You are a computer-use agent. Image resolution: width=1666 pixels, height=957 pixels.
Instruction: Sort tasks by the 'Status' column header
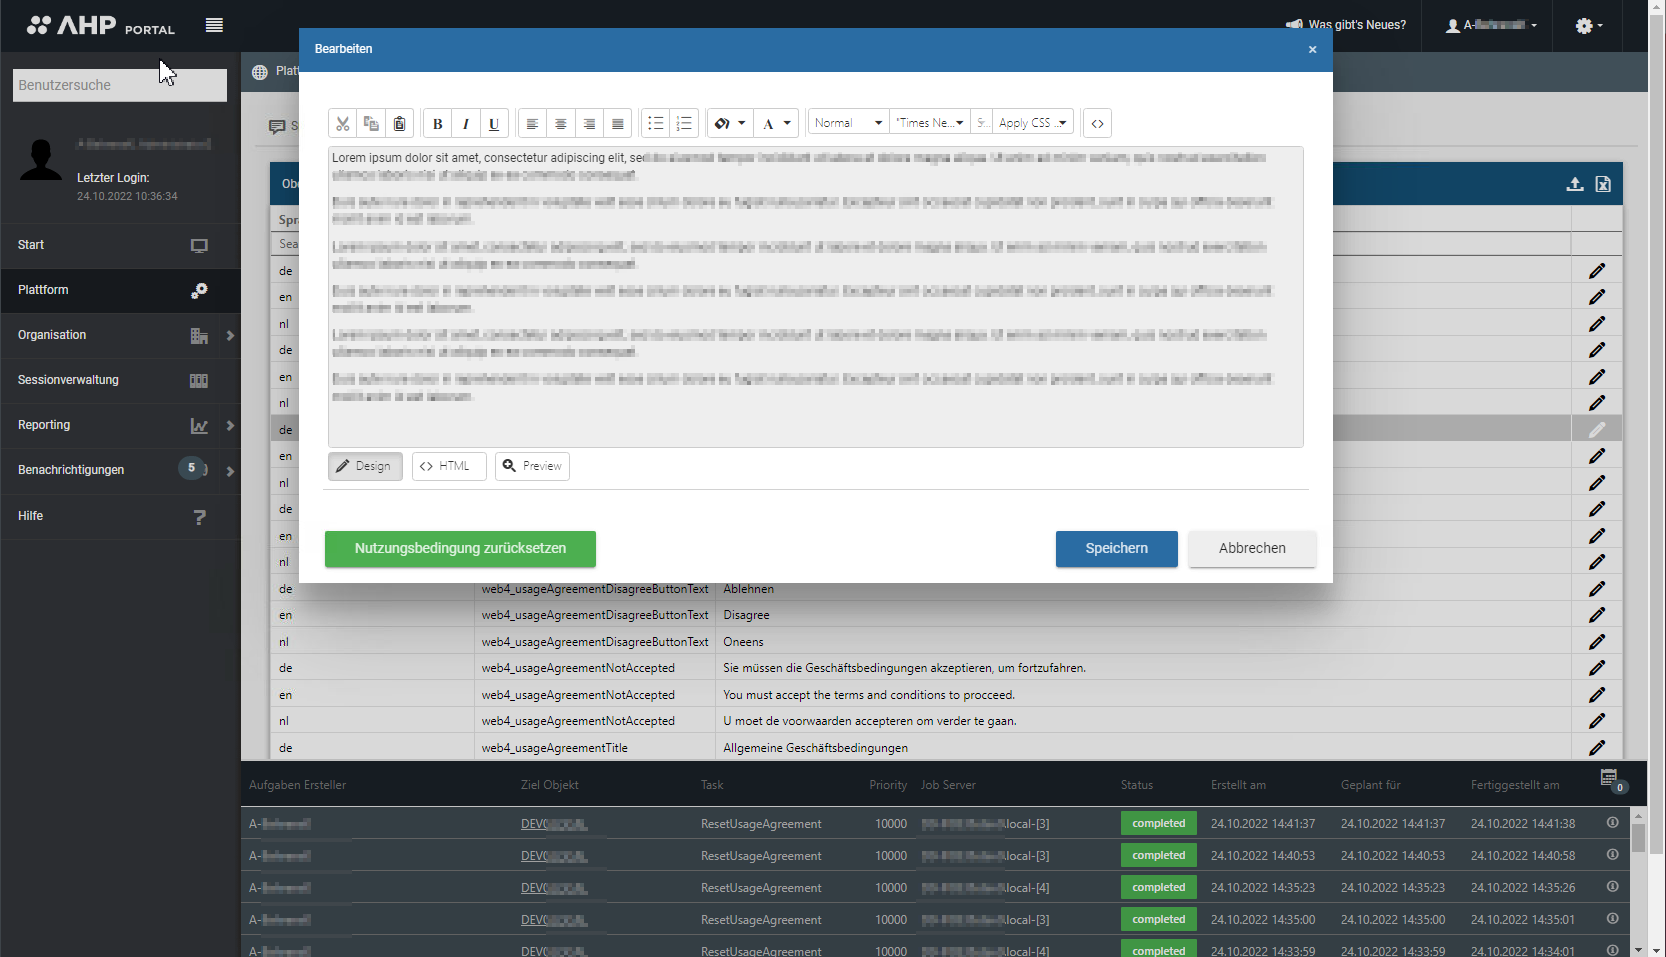1137,785
